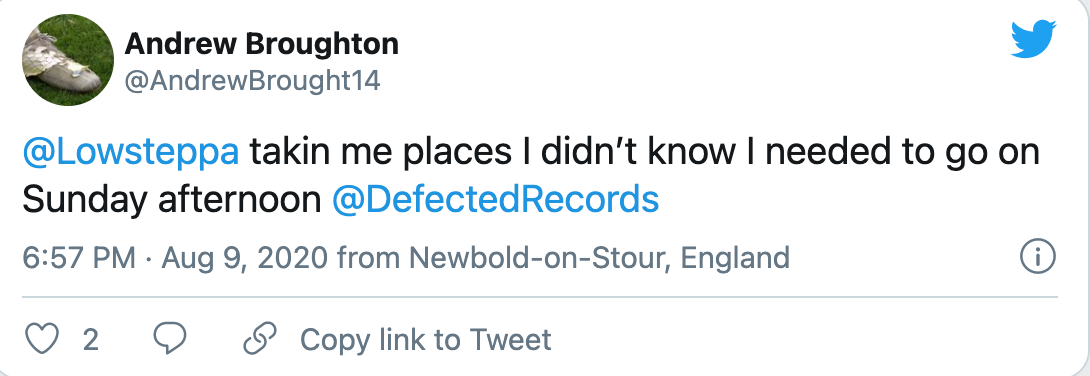The image size is (1090, 376).
Task: Click the word 'from' before the location
Action: pos(368,258)
